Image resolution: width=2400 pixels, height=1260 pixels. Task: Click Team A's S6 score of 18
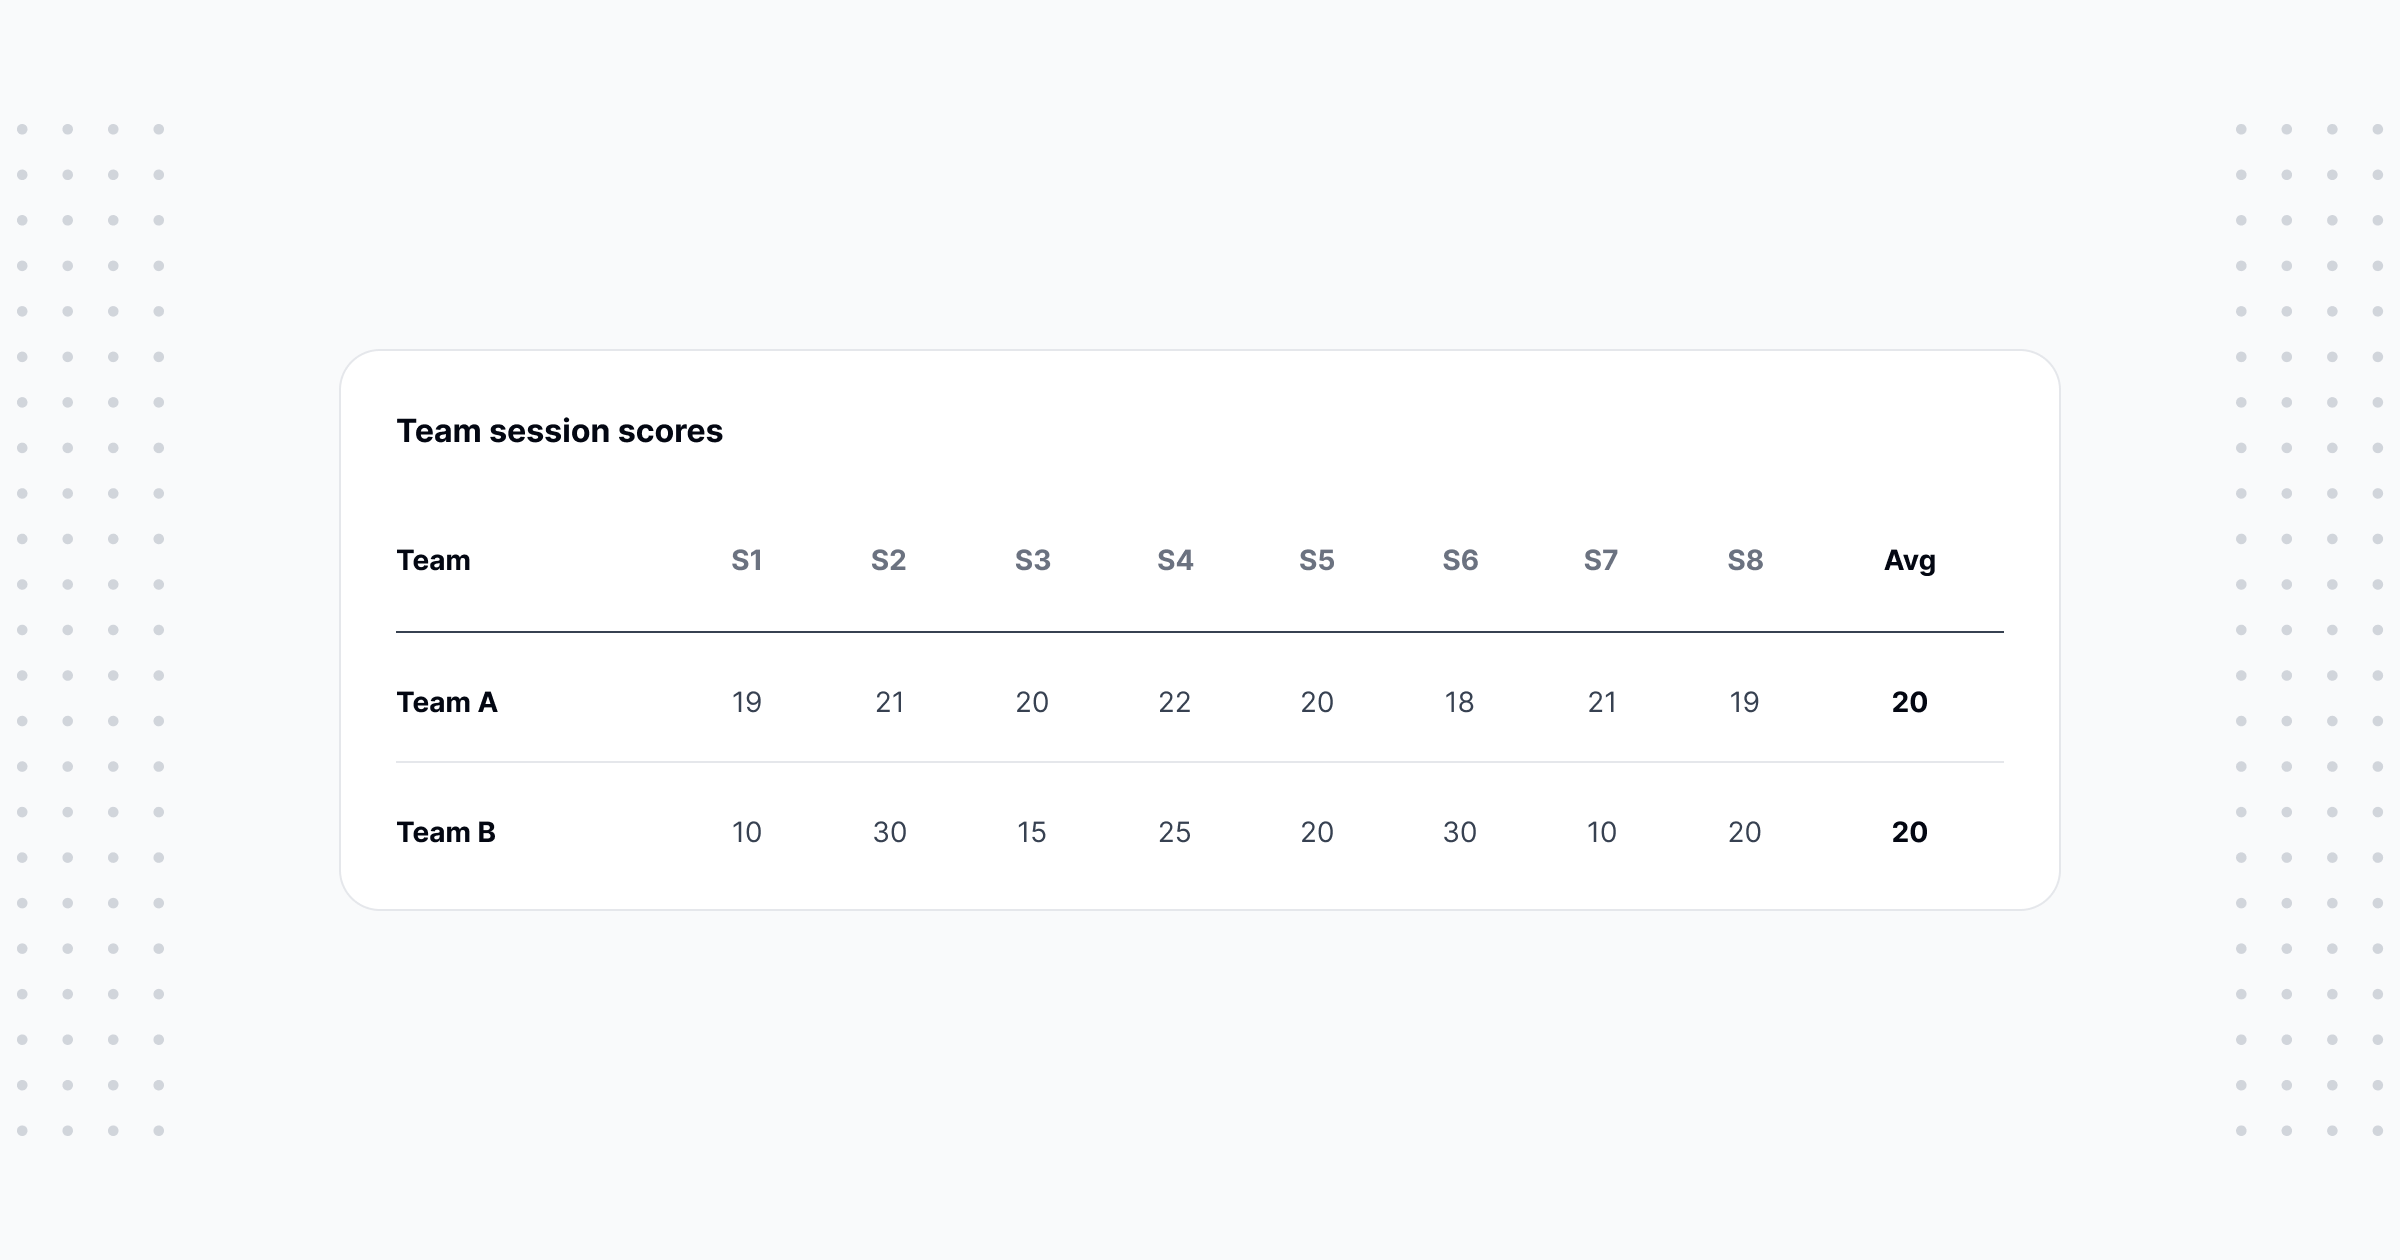tap(1460, 702)
